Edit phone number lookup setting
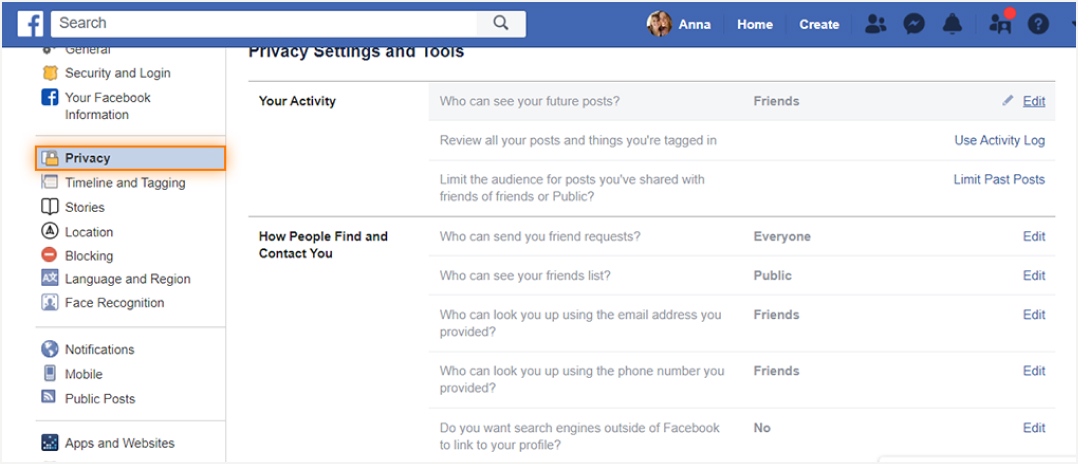Screen dimensions: 1078x464 [x=1034, y=371]
